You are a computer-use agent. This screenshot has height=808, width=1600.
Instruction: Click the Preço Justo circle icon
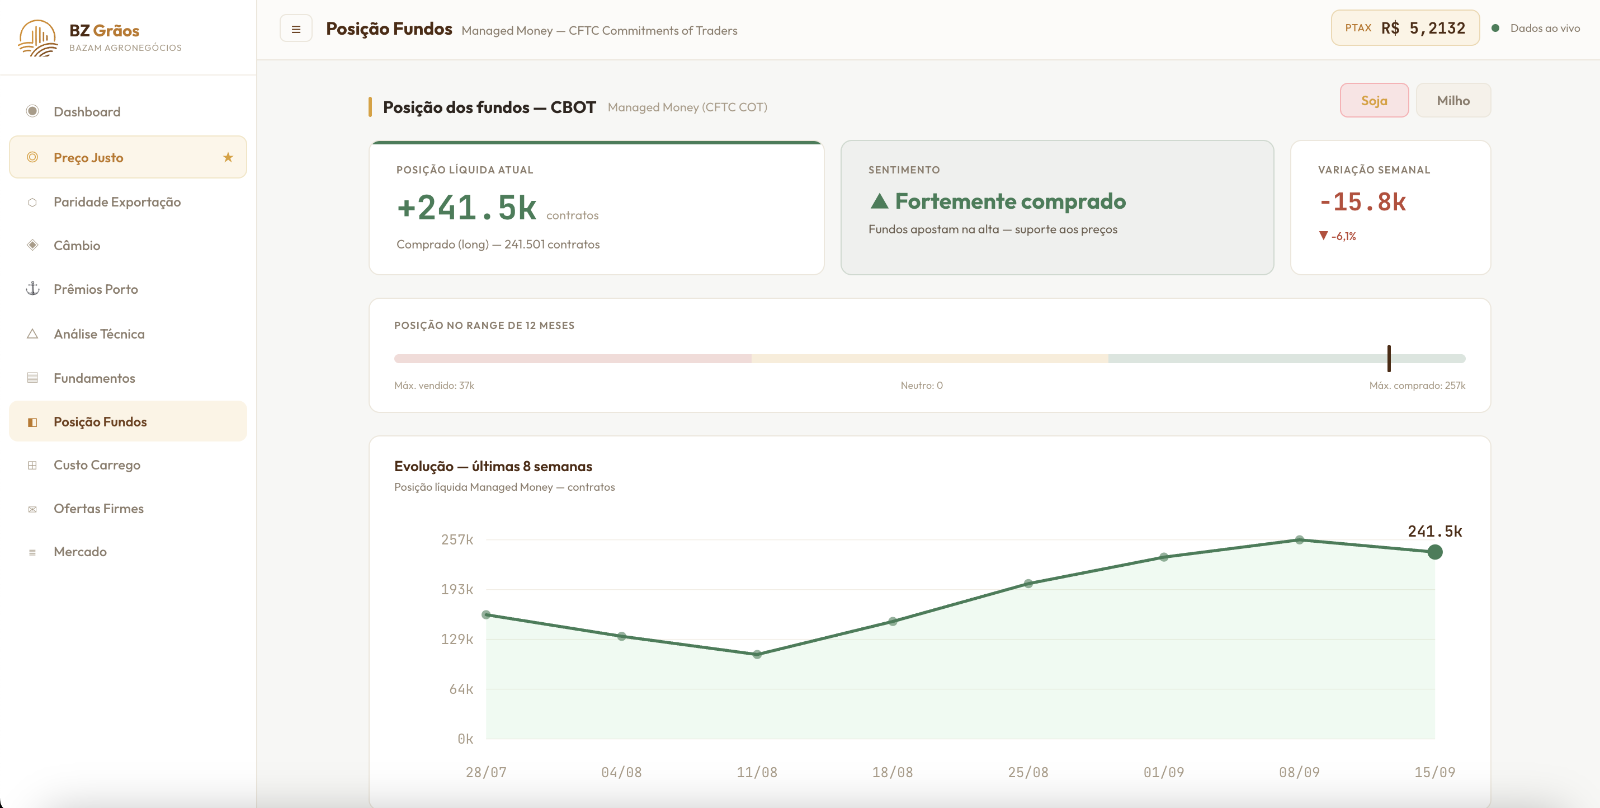pyautogui.click(x=32, y=157)
